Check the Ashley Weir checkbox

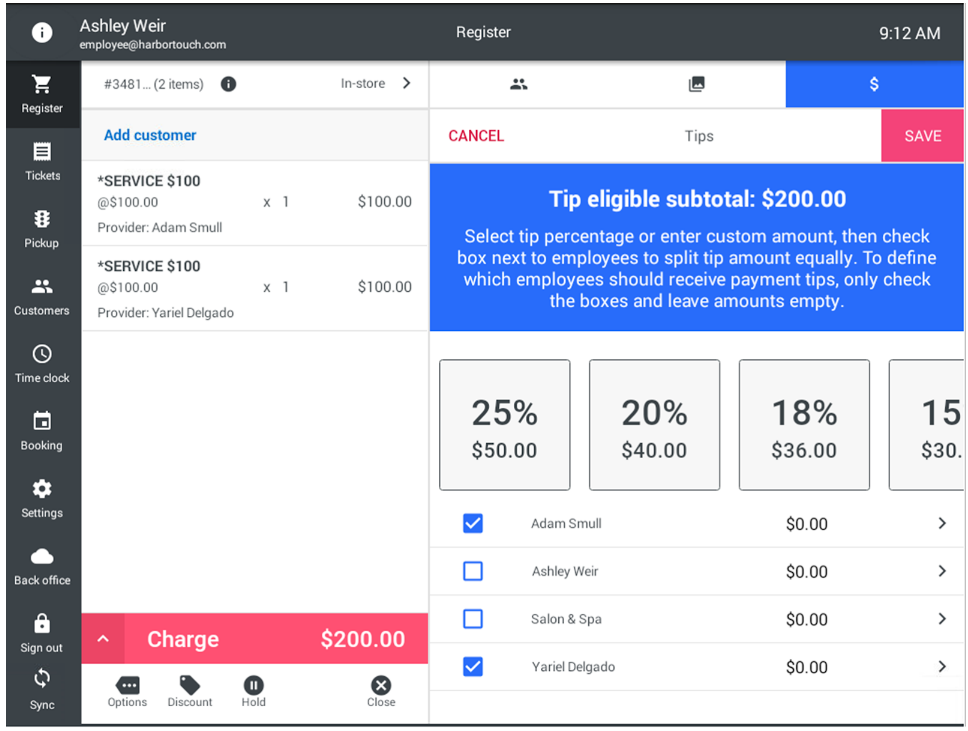(473, 571)
